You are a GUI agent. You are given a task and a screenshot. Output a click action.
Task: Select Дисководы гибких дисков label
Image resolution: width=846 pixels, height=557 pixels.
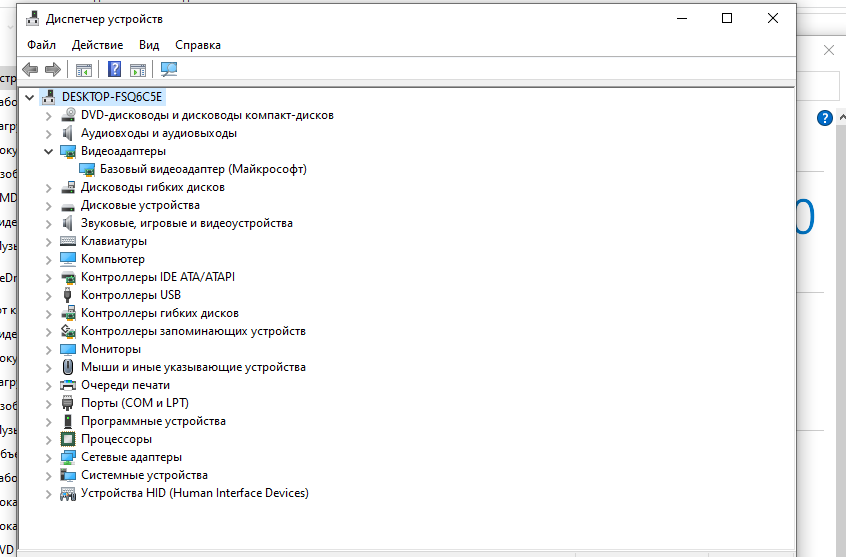coord(153,187)
